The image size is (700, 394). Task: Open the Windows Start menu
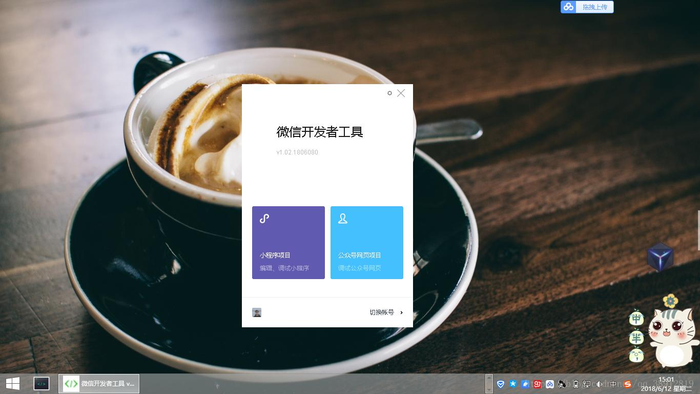[x=12, y=383]
